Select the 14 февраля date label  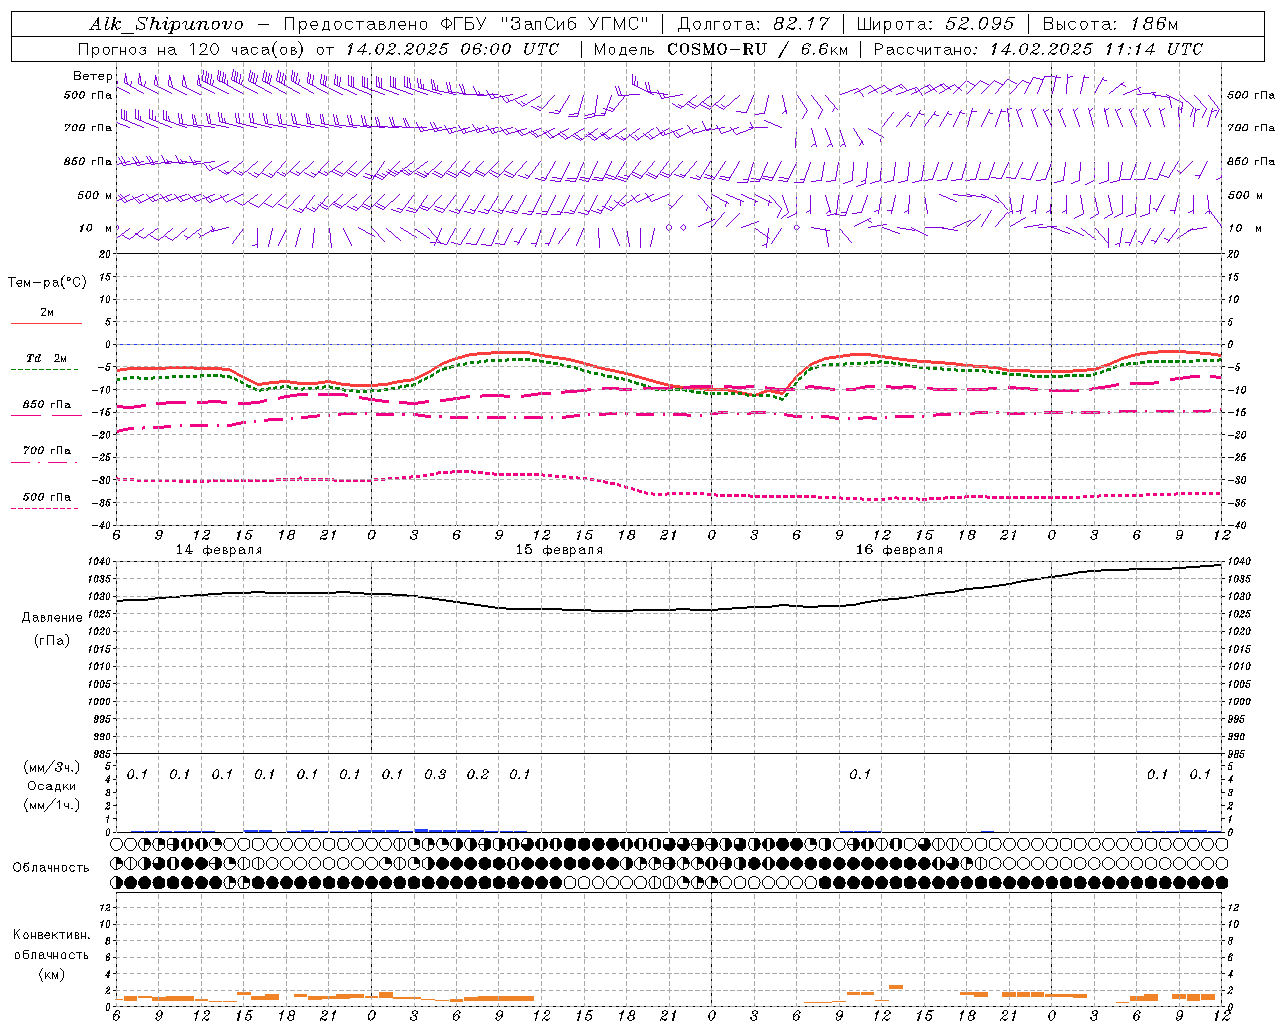click(x=219, y=550)
